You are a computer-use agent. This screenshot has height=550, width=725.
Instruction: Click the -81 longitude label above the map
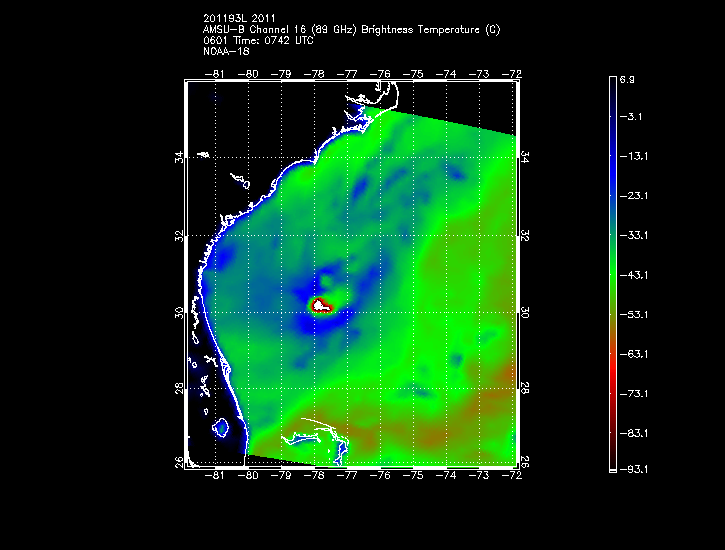coord(215,74)
